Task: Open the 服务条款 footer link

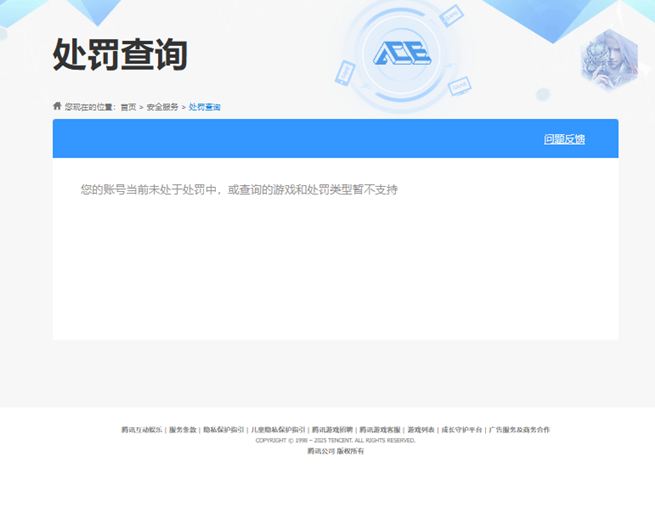Action: coord(182,430)
